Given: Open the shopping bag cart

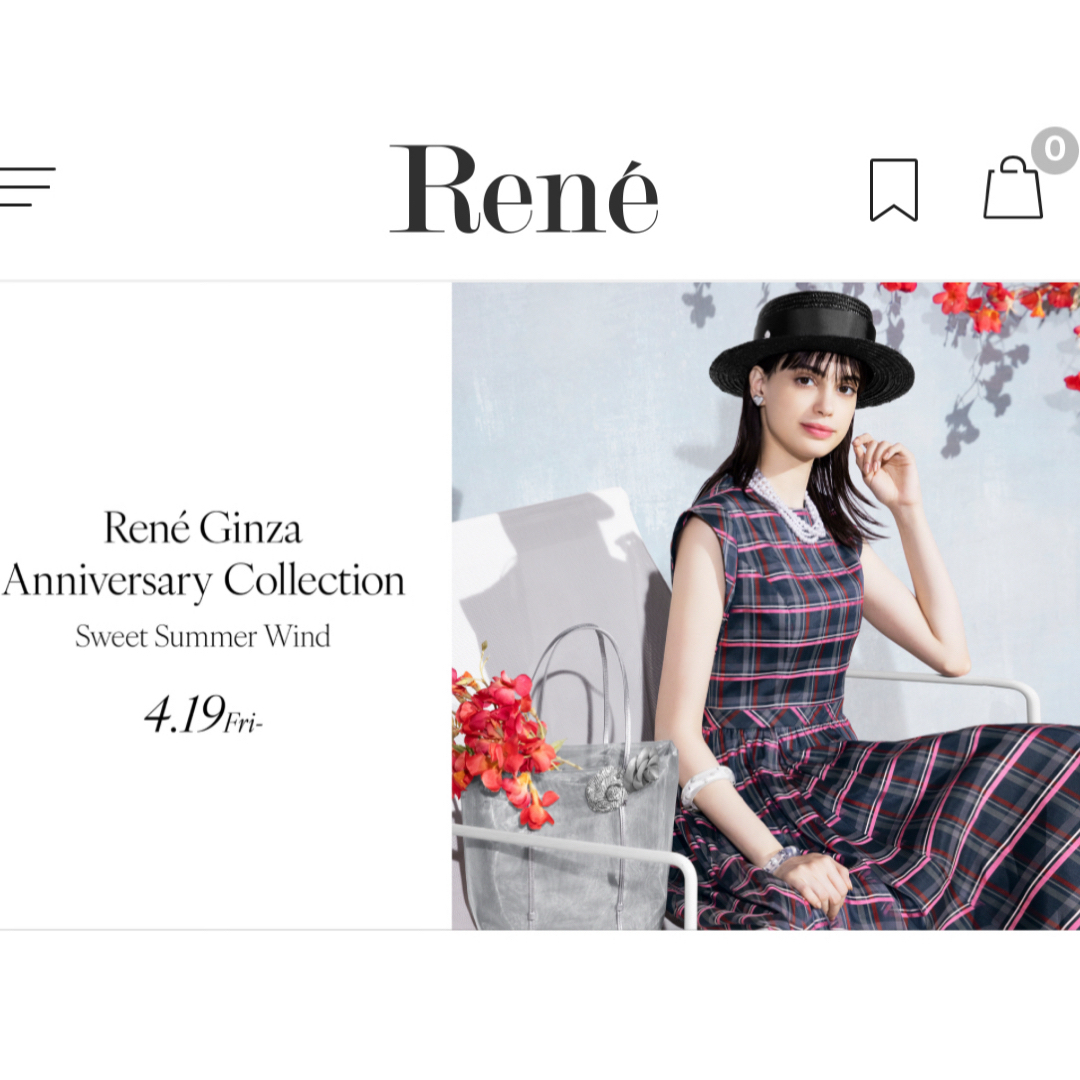Looking at the screenshot, I should 1012,188.
